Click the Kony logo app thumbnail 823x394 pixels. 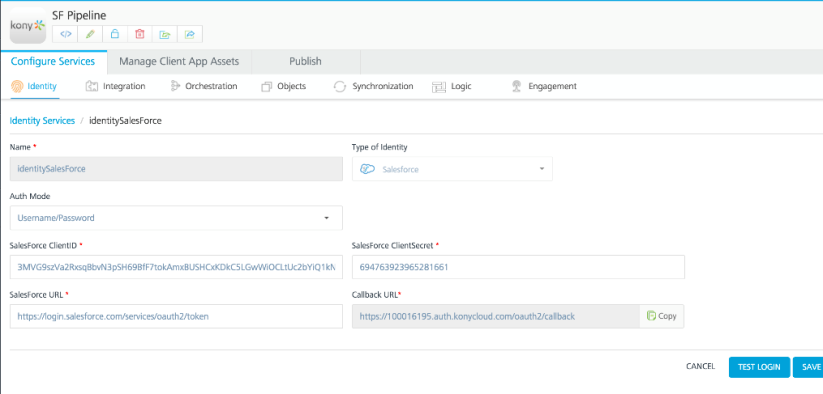pos(28,25)
